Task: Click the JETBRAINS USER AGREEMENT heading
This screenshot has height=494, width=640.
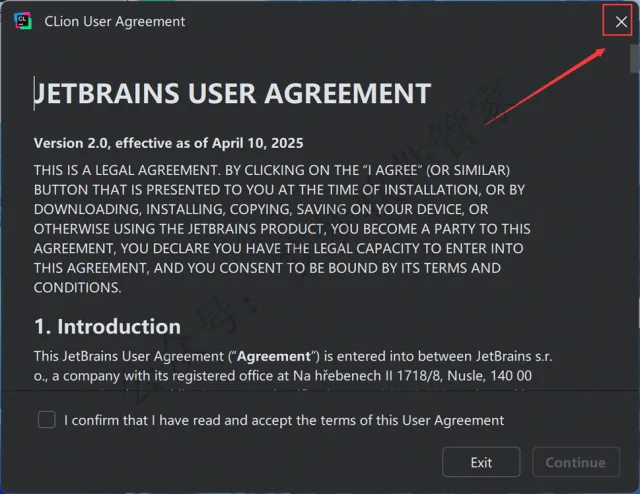Action: pyautogui.click(x=232, y=93)
